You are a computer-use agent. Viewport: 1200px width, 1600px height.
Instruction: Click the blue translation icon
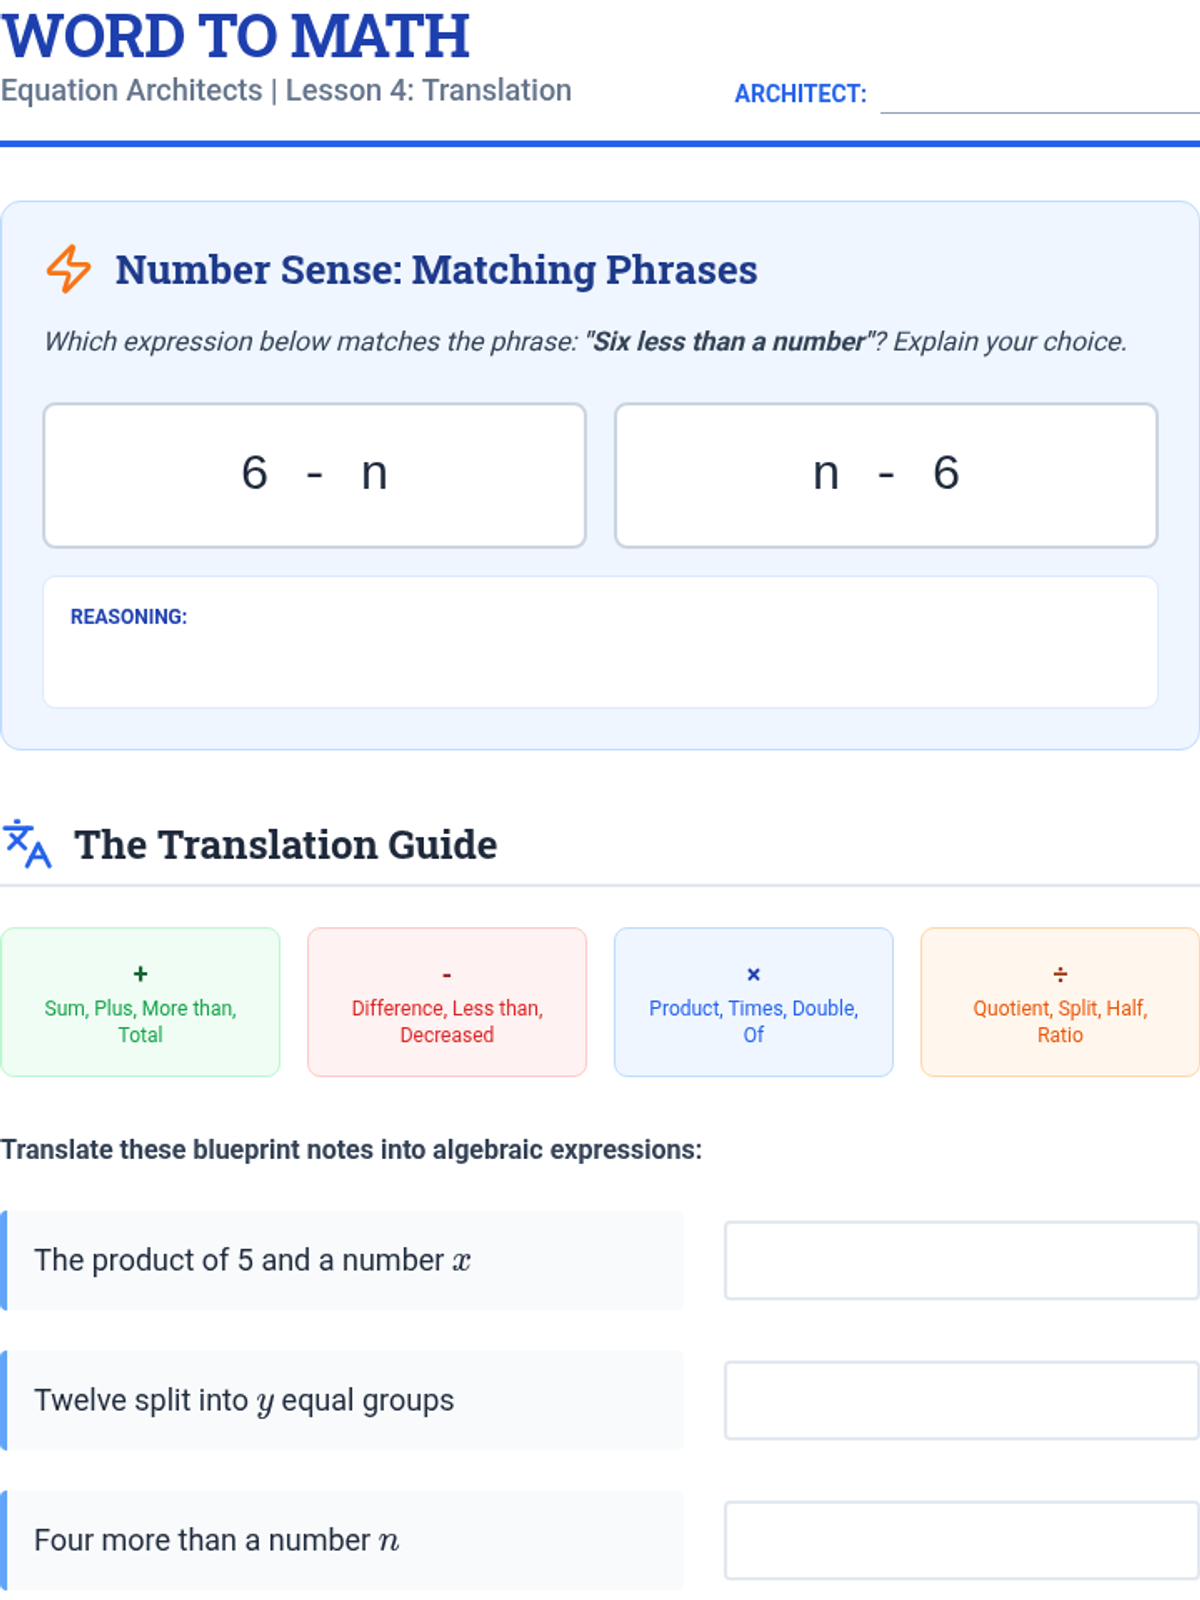pos(27,844)
